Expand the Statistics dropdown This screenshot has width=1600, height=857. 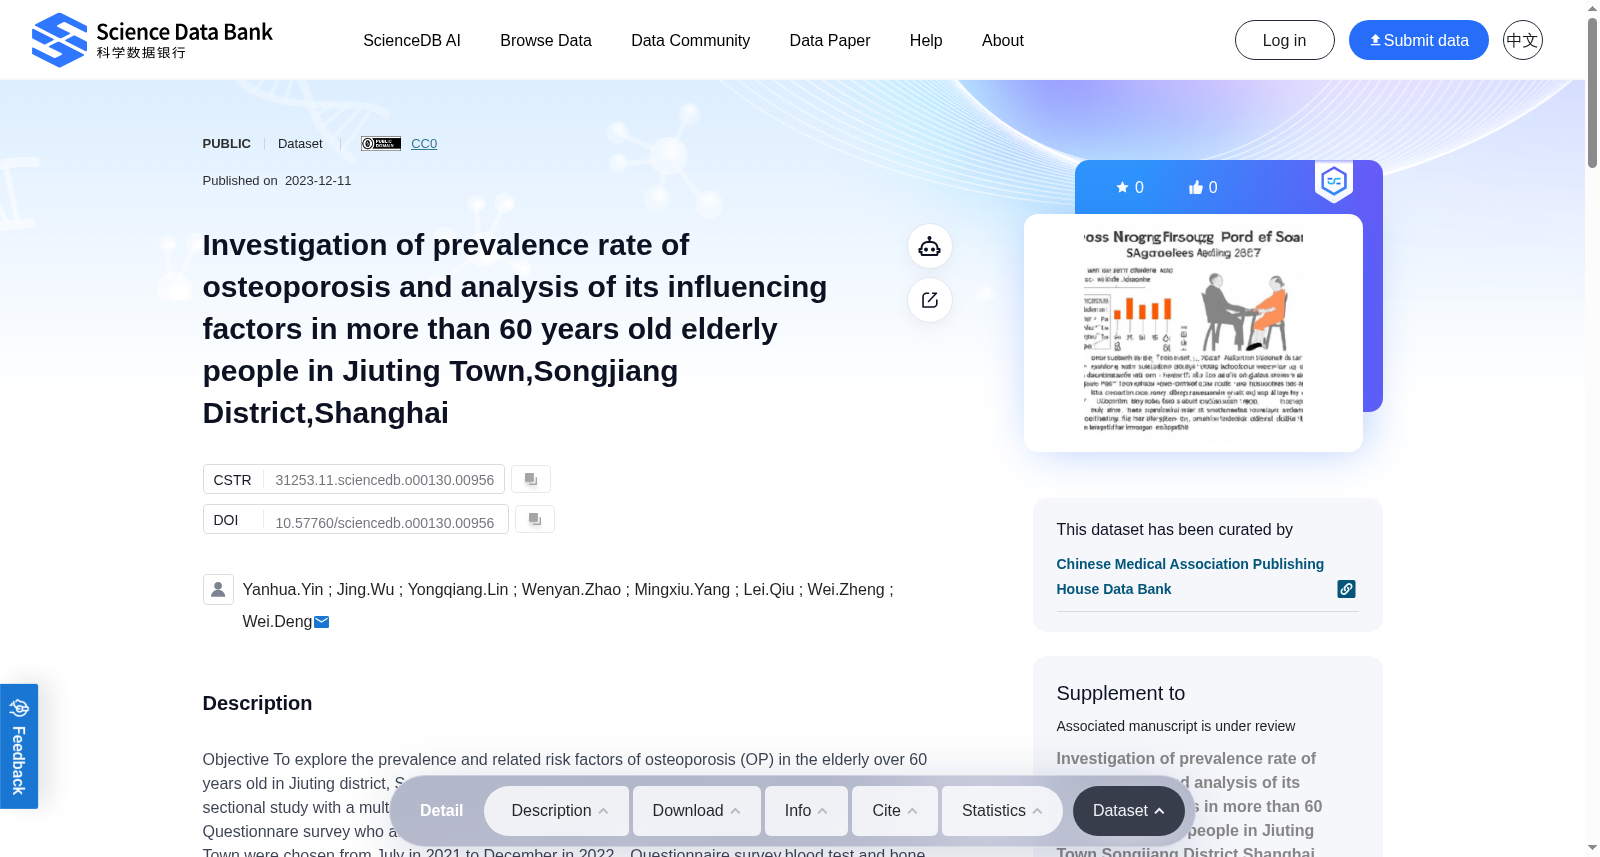tap(1002, 811)
